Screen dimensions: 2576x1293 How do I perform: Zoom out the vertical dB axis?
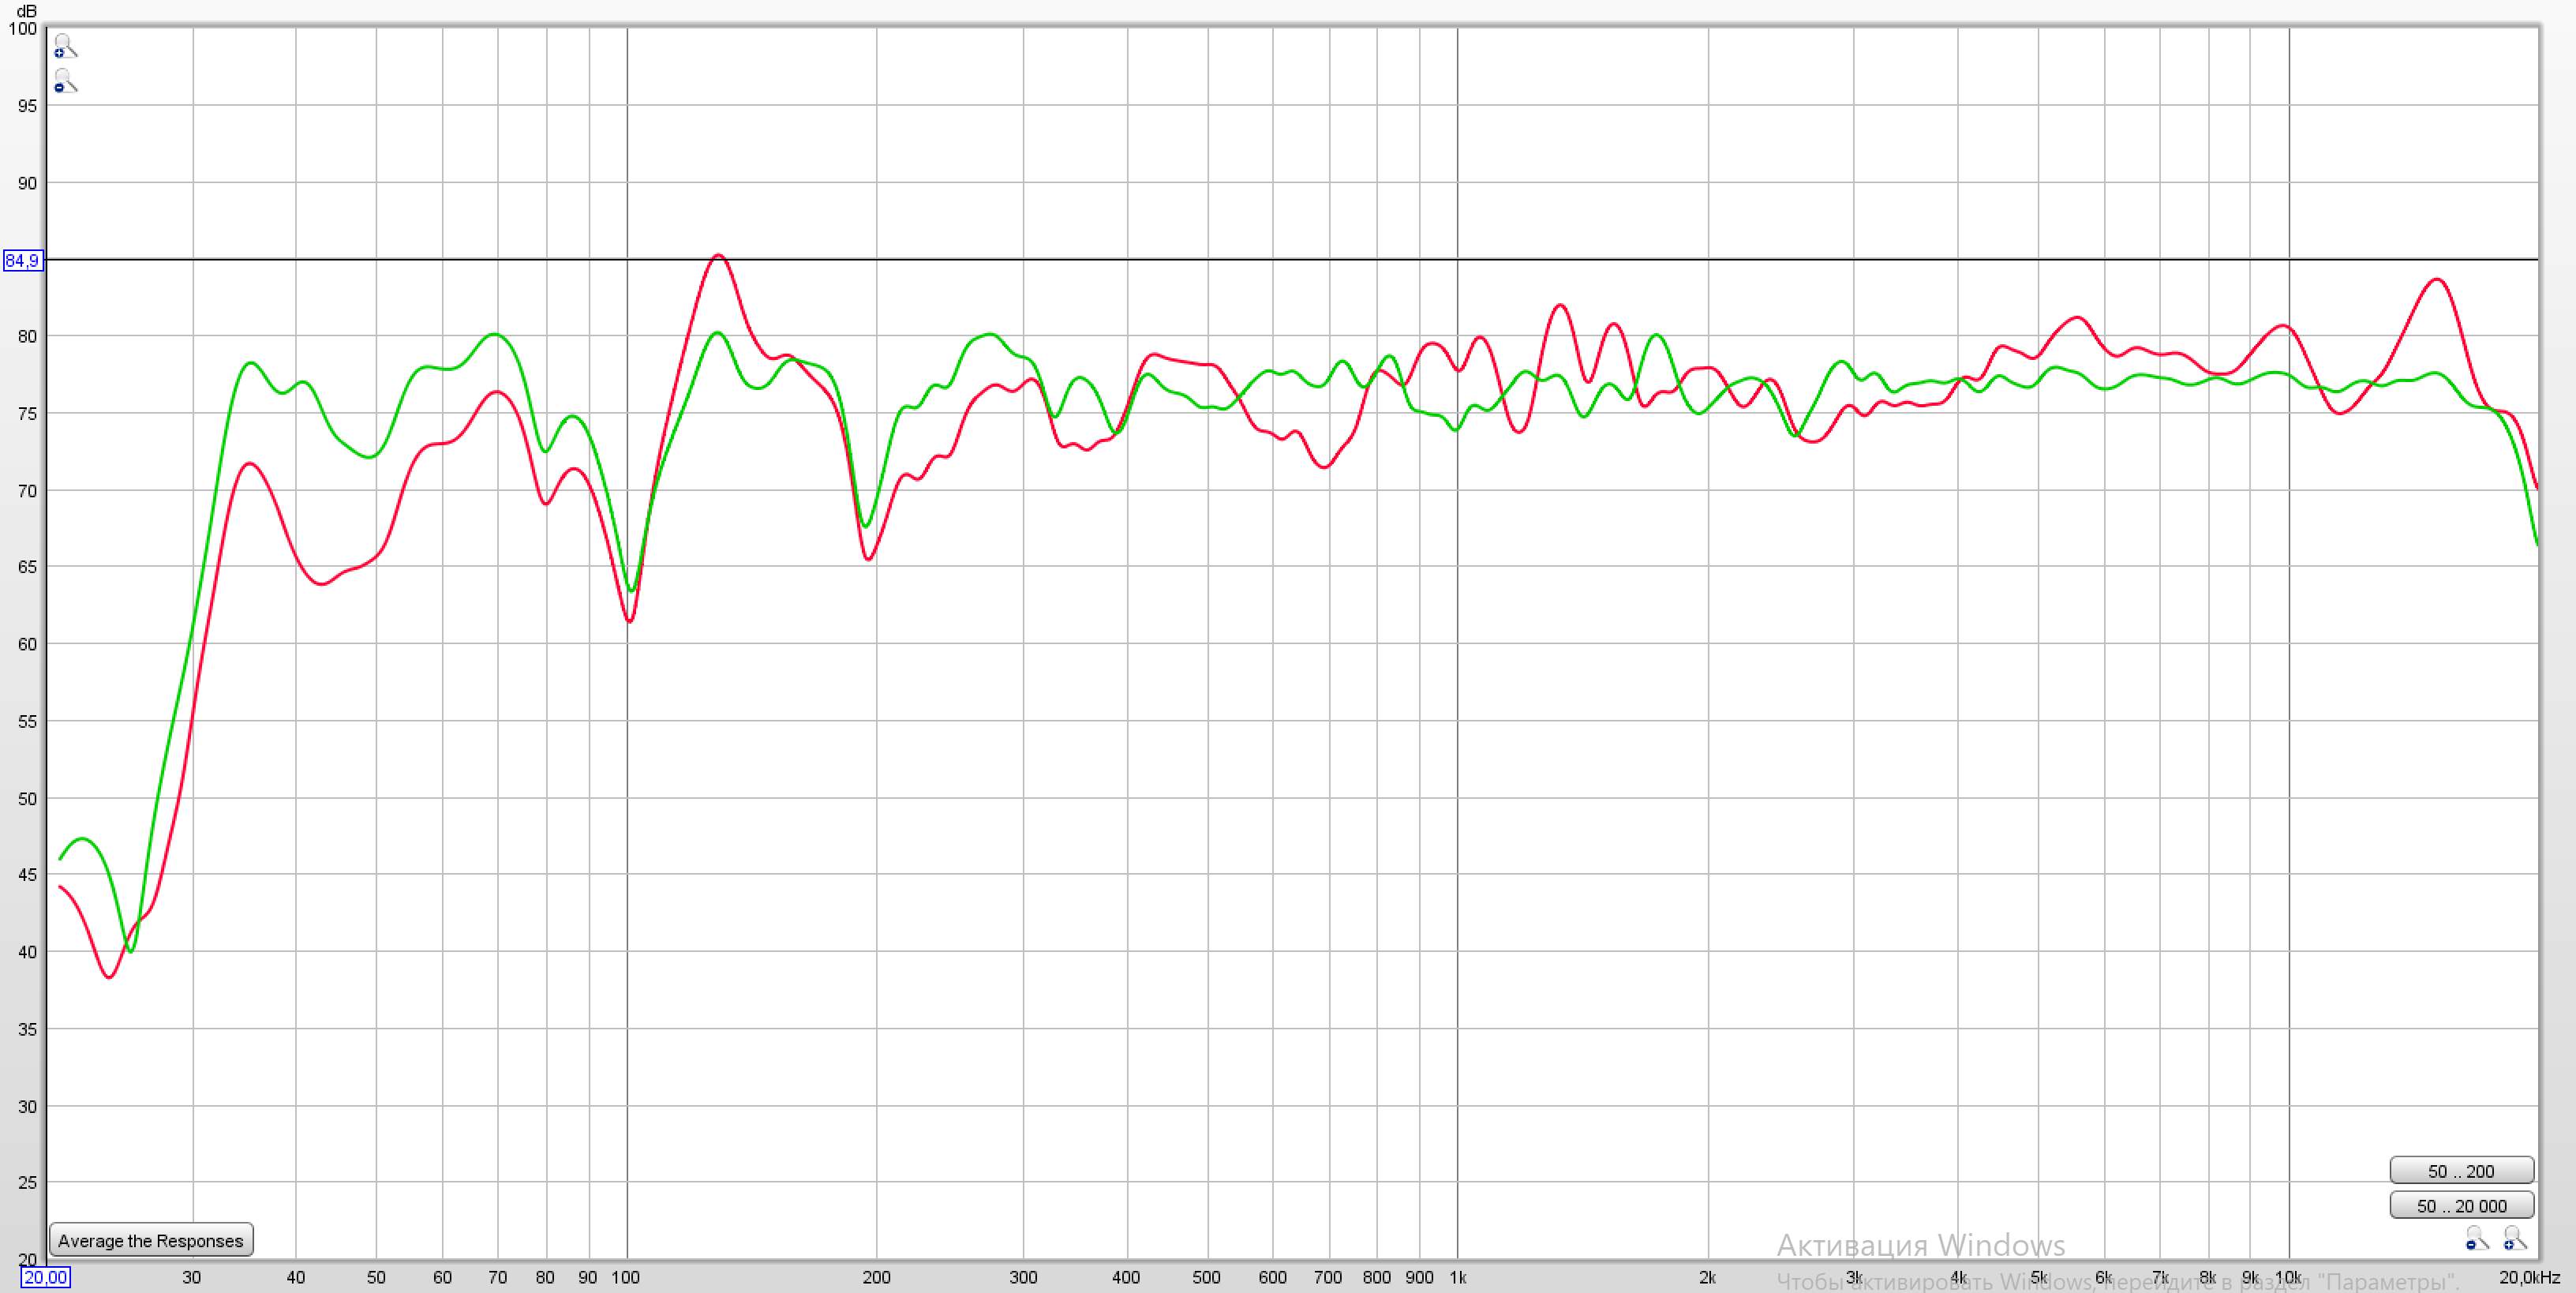tap(65, 81)
